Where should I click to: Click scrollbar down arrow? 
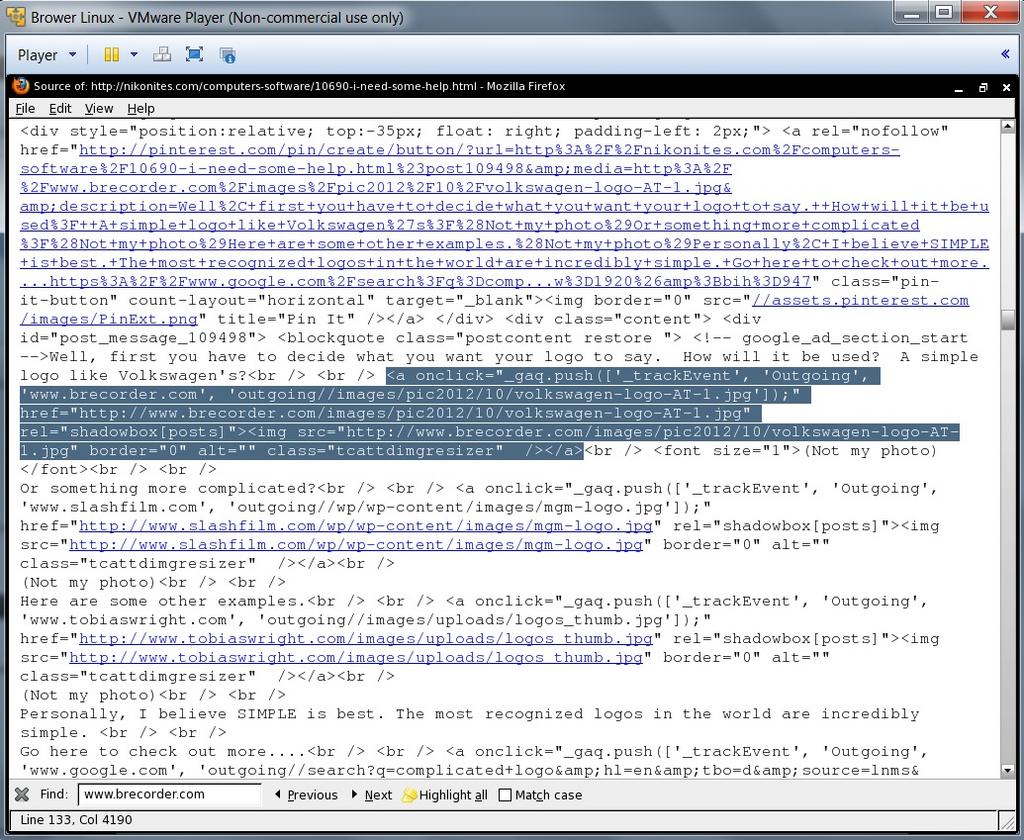point(1008,771)
